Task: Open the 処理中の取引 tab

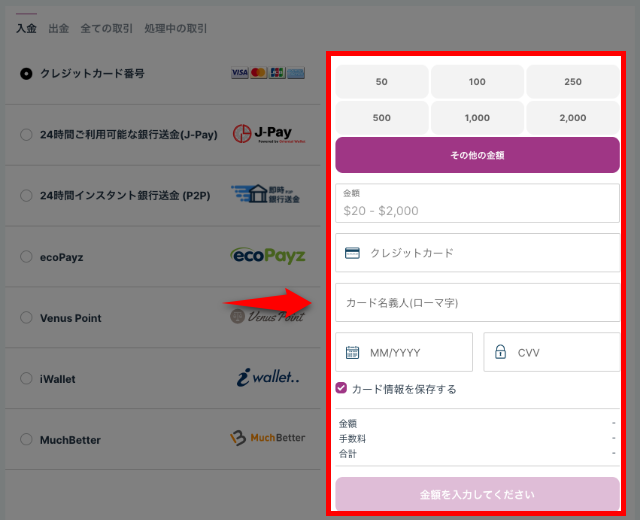Action: point(177,28)
